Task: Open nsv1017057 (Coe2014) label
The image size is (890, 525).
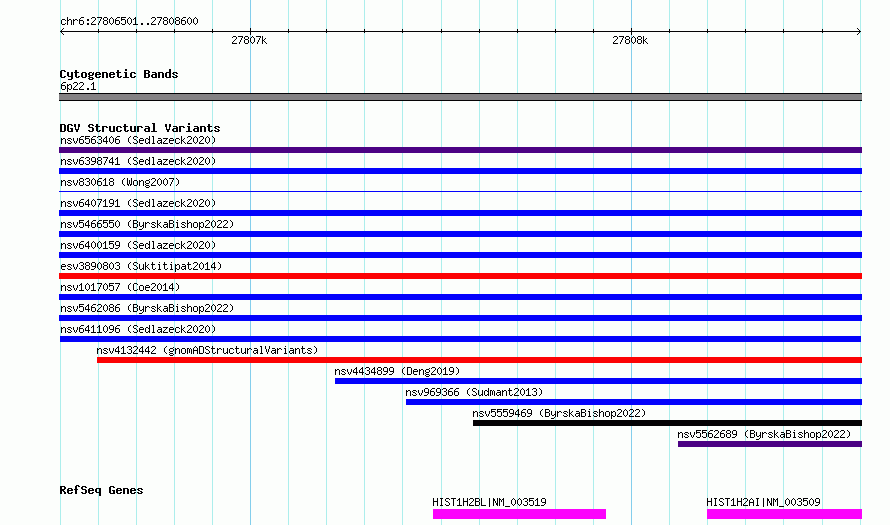Action: pyautogui.click(x=120, y=287)
